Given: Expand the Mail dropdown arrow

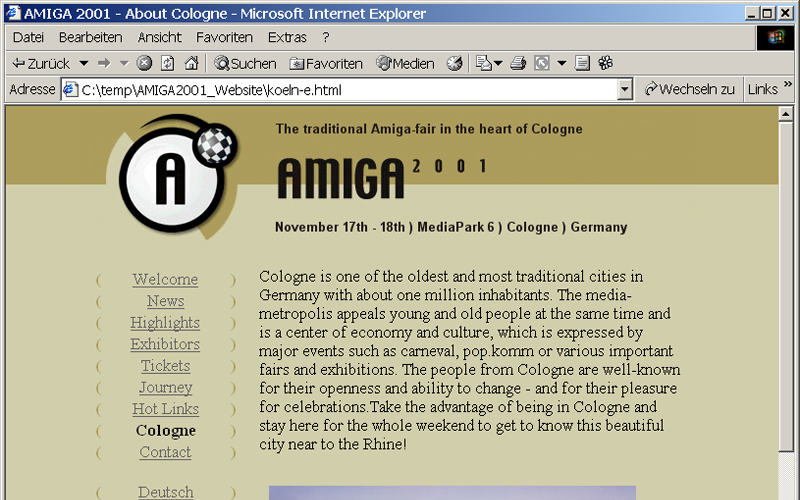Looking at the screenshot, I should click(498, 64).
